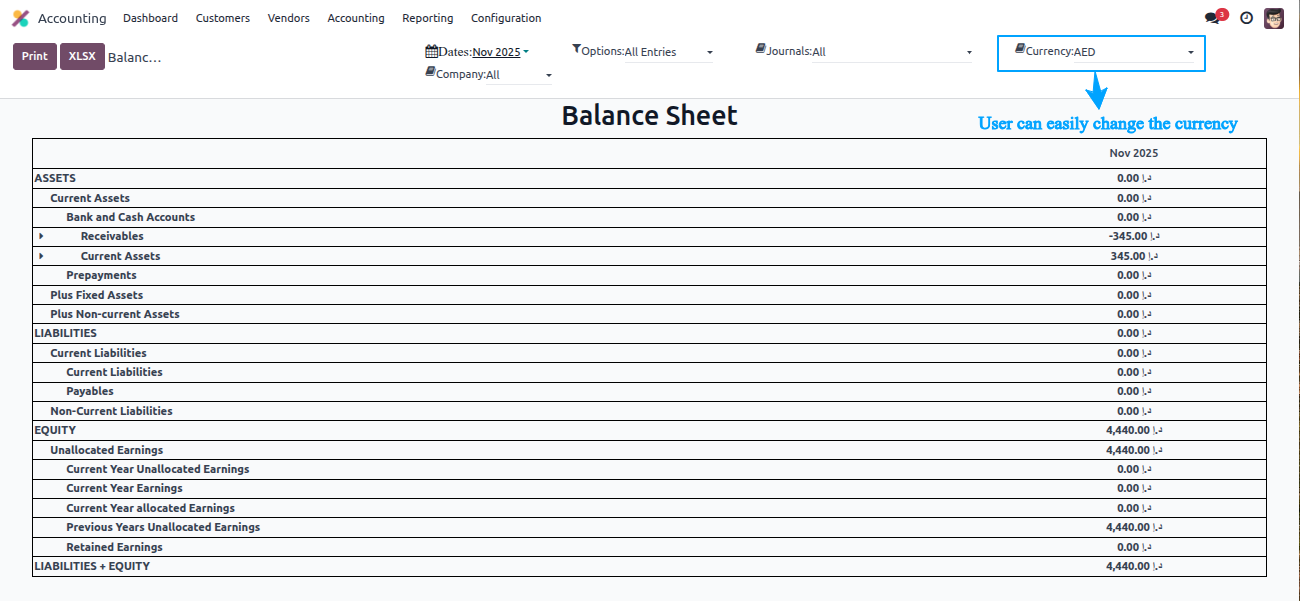Click the EQUITY row label
Screen dimensions: 1300x601
point(55,430)
